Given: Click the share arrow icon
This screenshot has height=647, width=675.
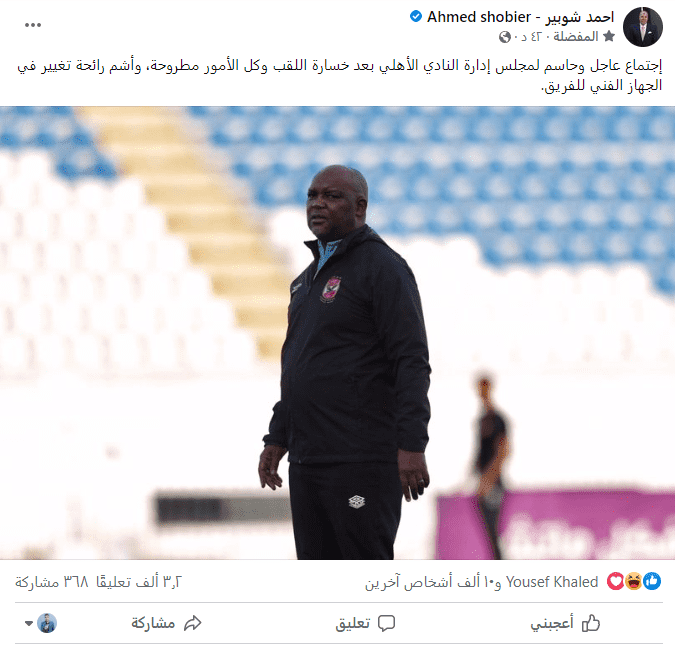Looking at the screenshot, I should tap(192, 623).
